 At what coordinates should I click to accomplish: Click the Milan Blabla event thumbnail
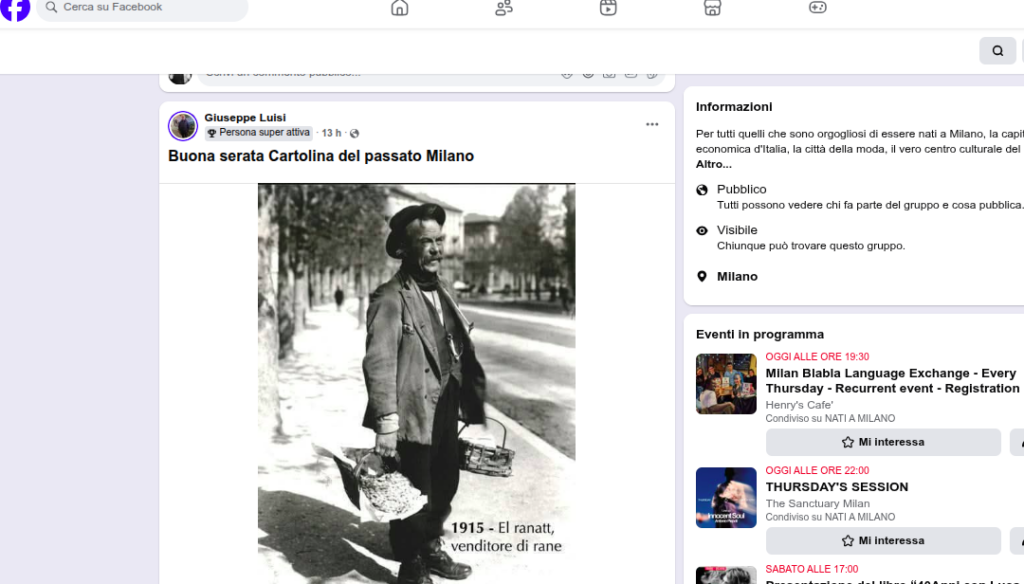pos(726,384)
